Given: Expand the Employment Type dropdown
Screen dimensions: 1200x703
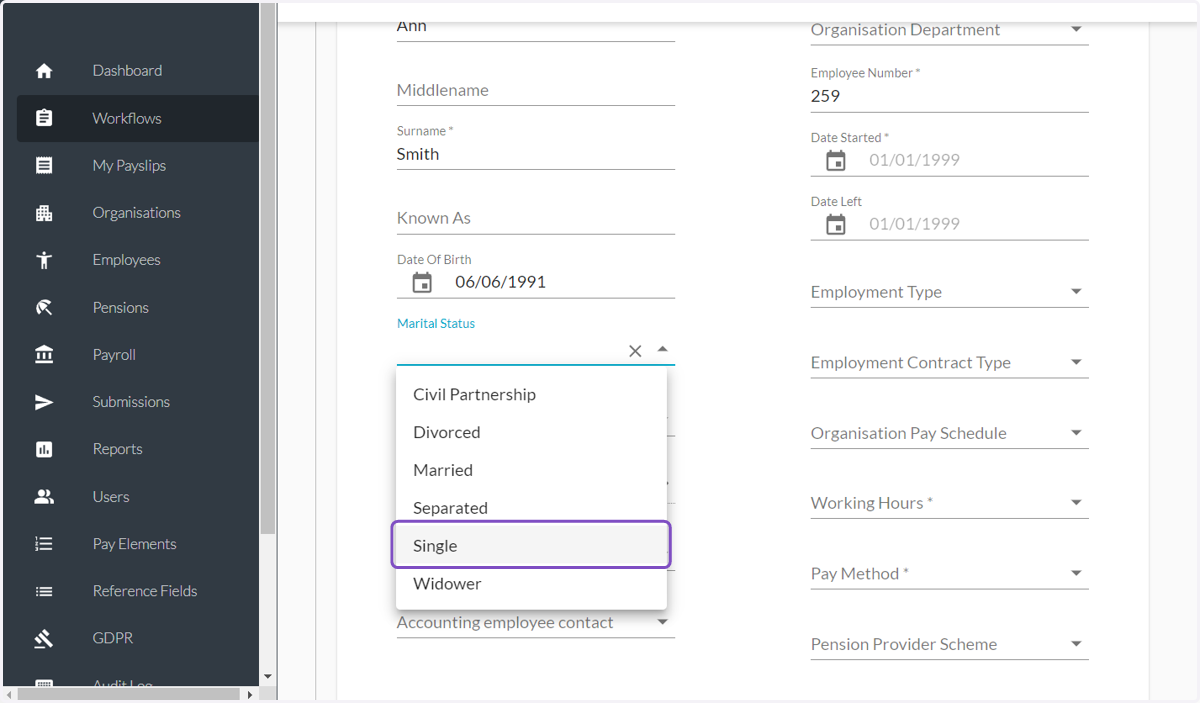Looking at the screenshot, I should pyautogui.click(x=1076, y=292).
